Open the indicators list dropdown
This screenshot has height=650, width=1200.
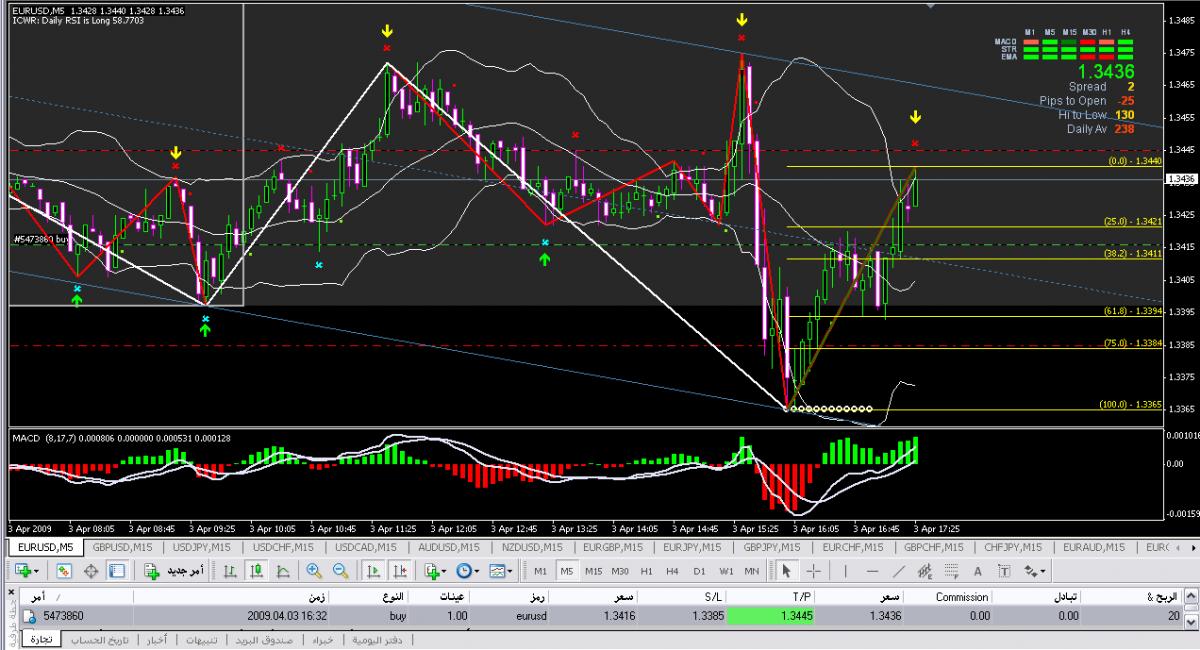pyautogui.click(x=435, y=571)
